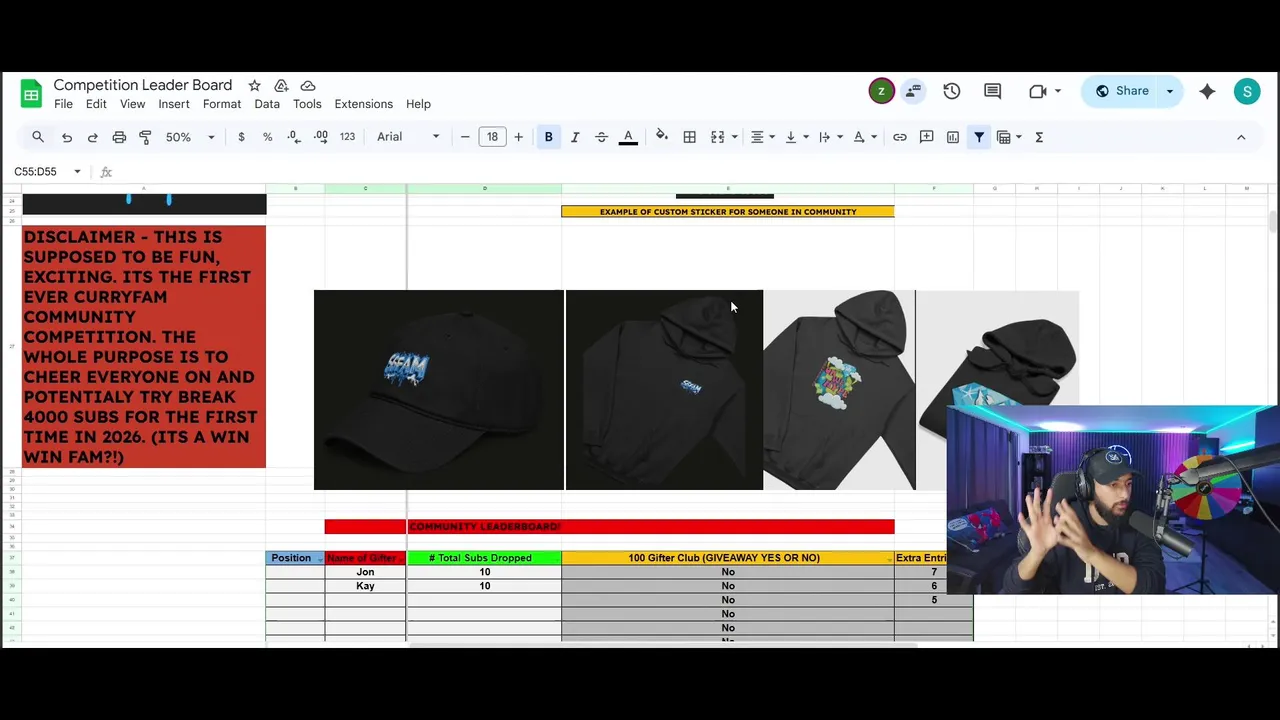Open the Functions sigma menu
1280x720 pixels.
click(1039, 137)
